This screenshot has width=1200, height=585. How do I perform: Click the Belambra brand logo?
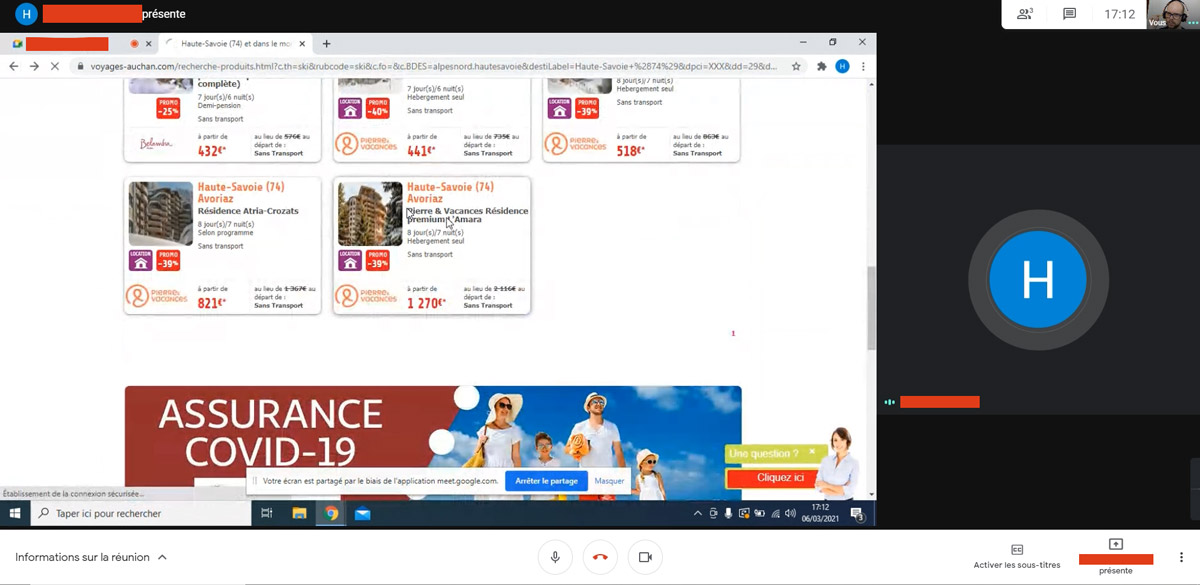click(156, 144)
